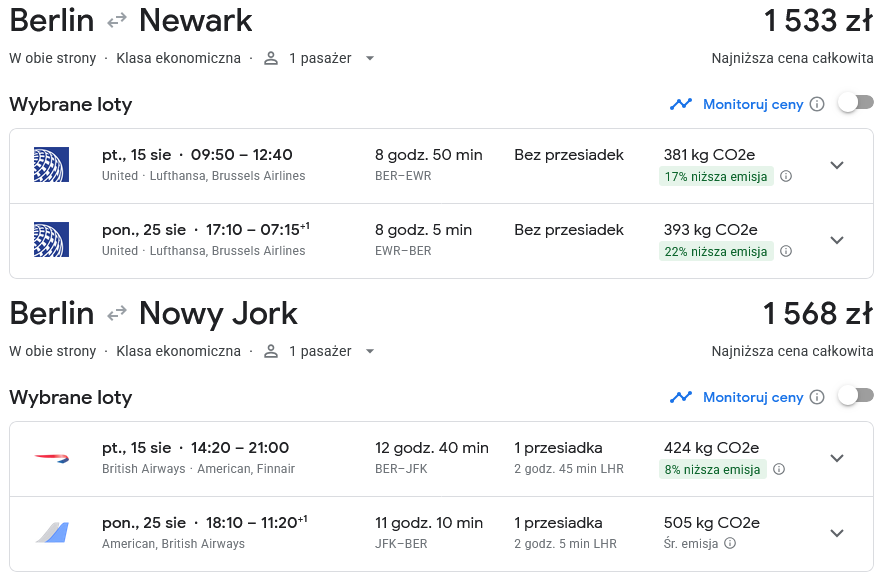
Task: Expand details of 09:50 – 12:40 flight
Action: pyautogui.click(x=837, y=165)
